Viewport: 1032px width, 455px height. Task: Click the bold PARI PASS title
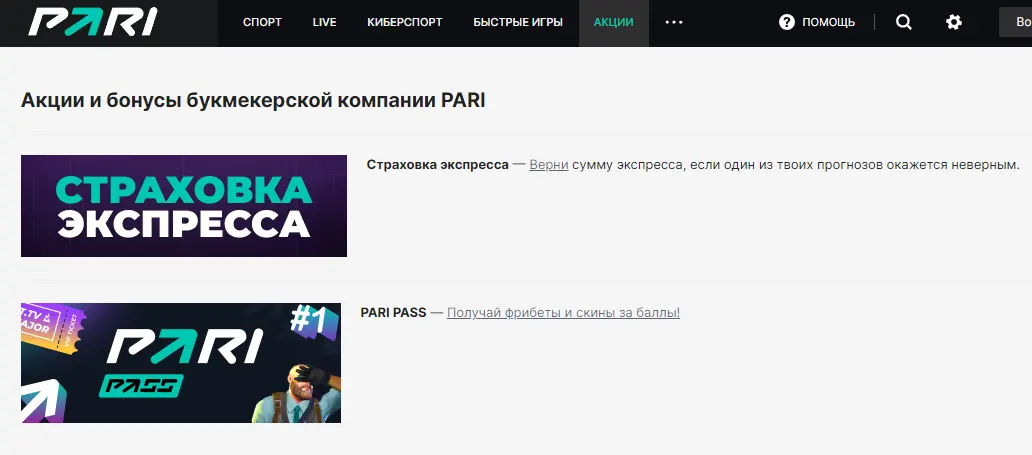click(393, 313)
